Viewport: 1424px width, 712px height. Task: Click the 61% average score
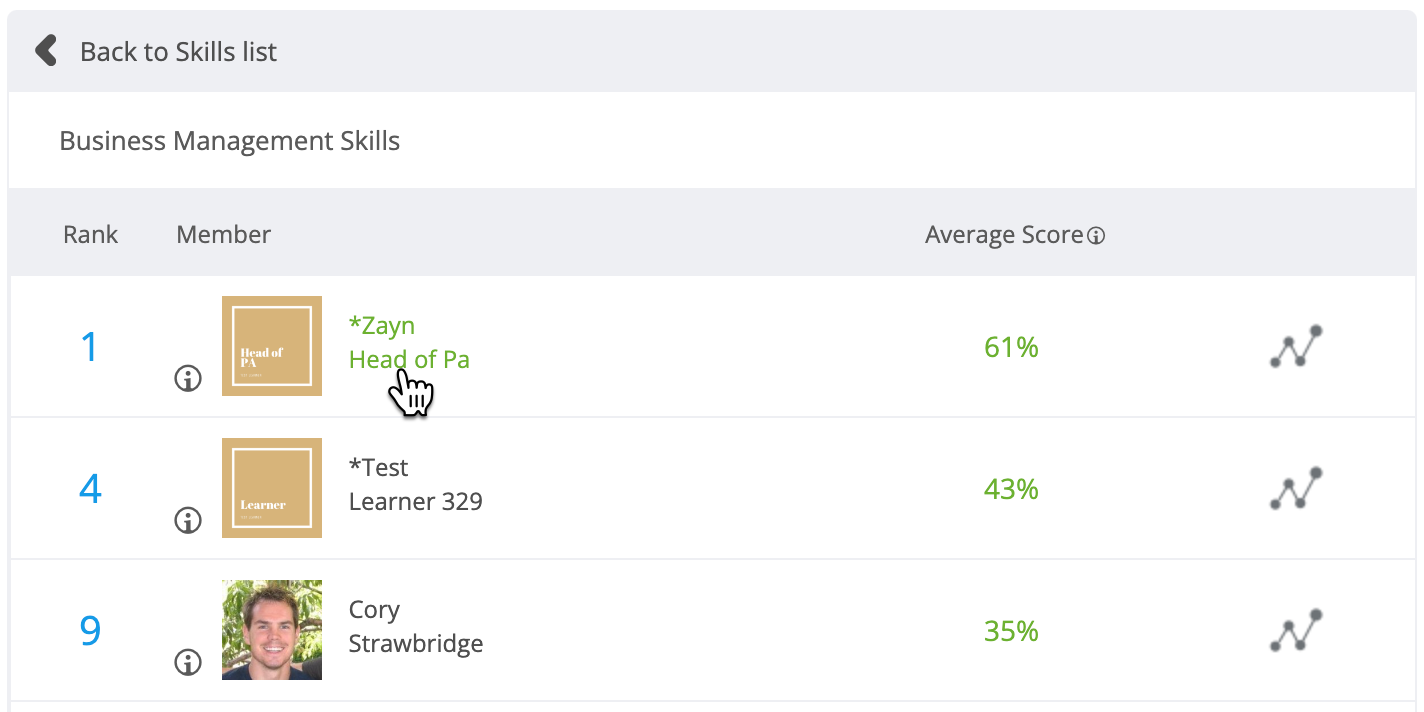click(1011, 347)
